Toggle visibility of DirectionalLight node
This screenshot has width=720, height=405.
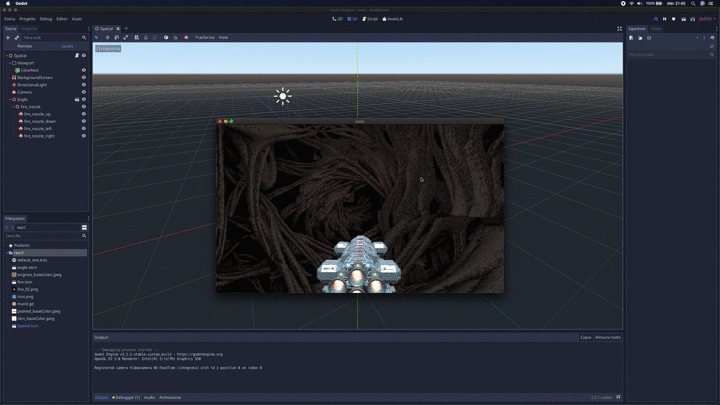click(x=84, y=85)
